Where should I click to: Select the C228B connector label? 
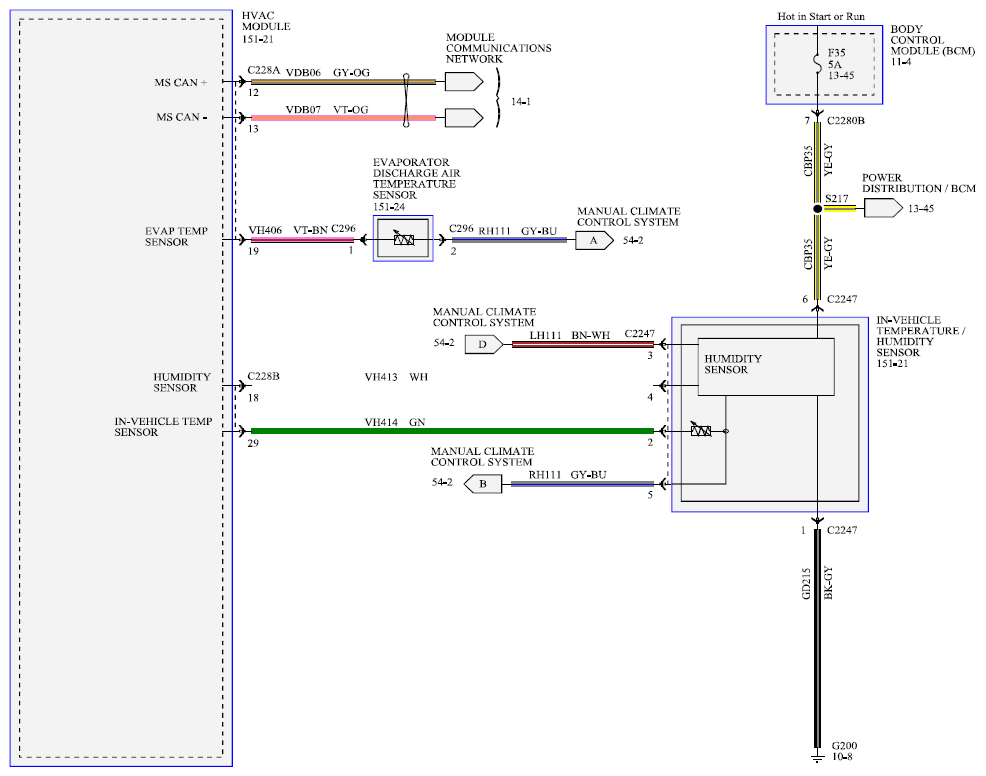(x=263, y=376)
